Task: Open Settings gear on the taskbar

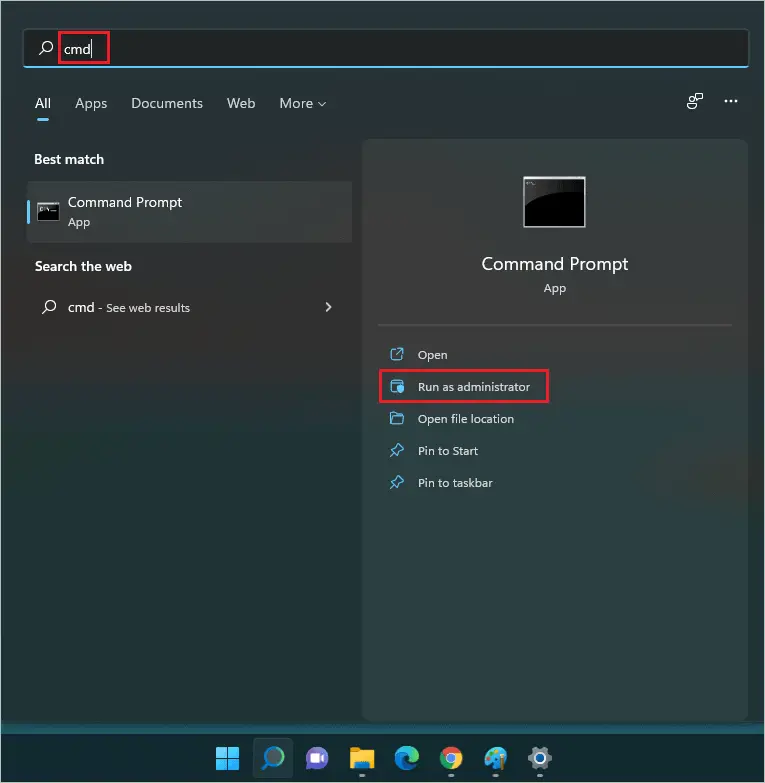Action: click(x=540, y=758)
